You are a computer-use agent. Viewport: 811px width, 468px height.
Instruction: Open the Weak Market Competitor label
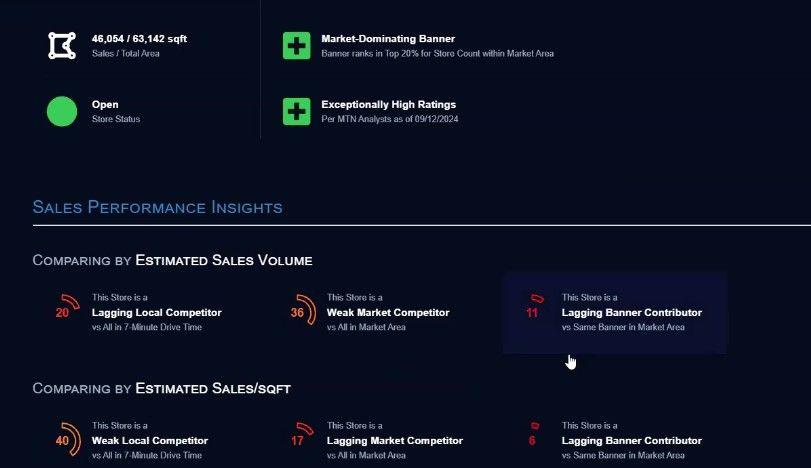point(388,312)
